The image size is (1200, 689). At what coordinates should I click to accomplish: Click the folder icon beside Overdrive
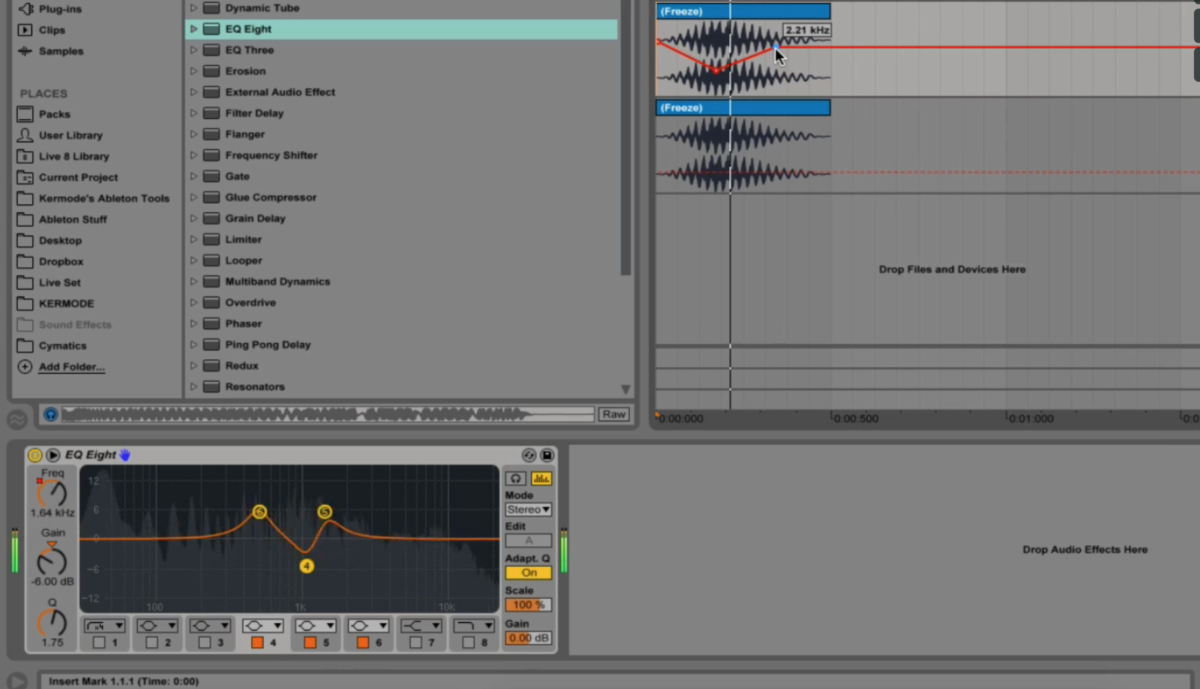(211, 302)
